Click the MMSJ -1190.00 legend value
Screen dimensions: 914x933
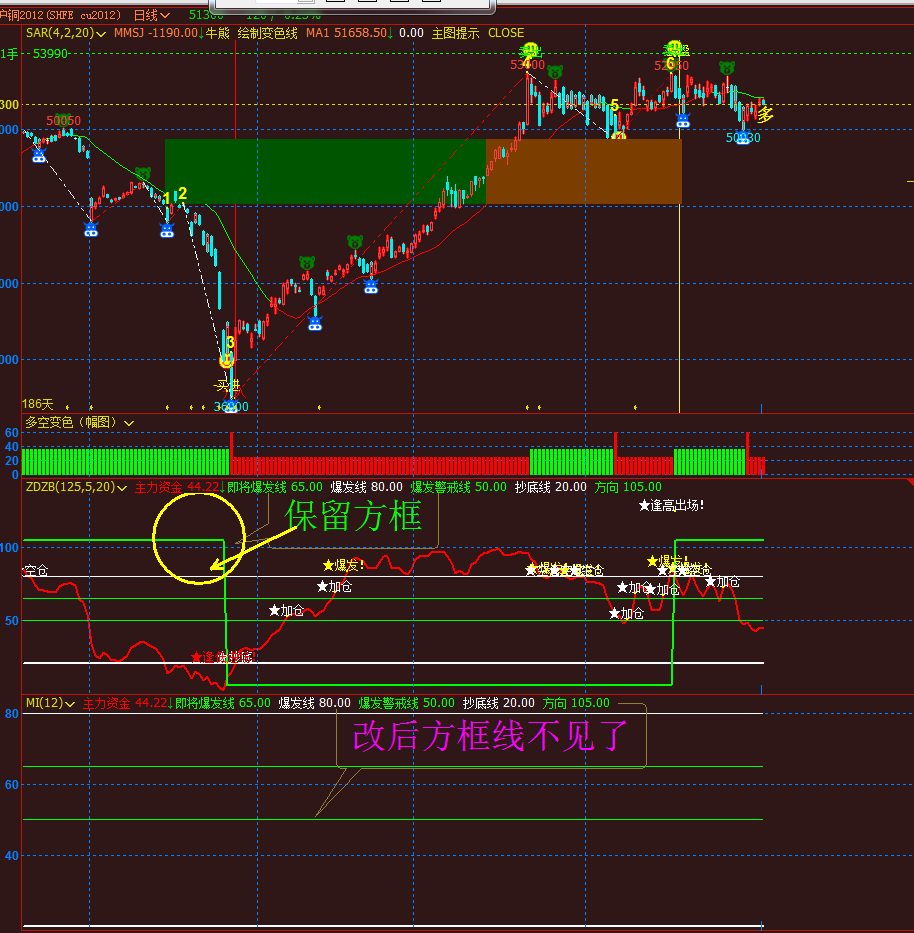tap(155, 33)
